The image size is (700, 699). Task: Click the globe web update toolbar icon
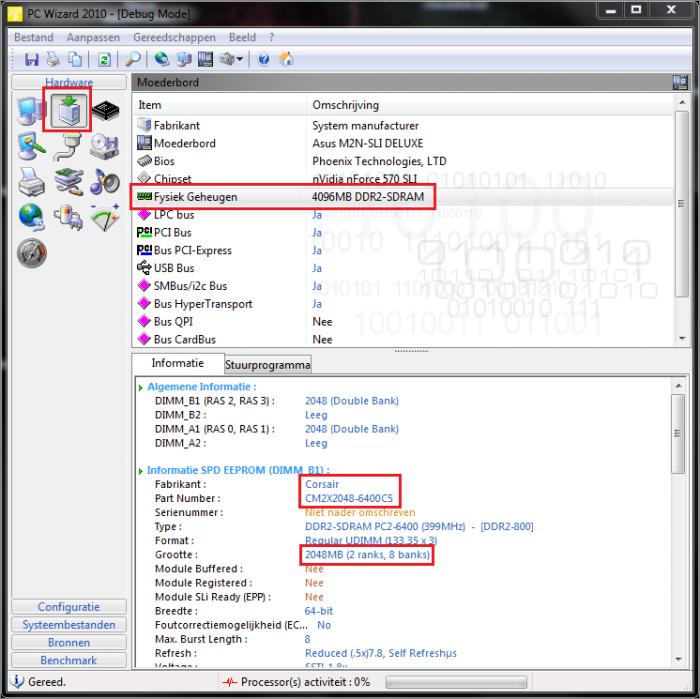tap(162, 59)
